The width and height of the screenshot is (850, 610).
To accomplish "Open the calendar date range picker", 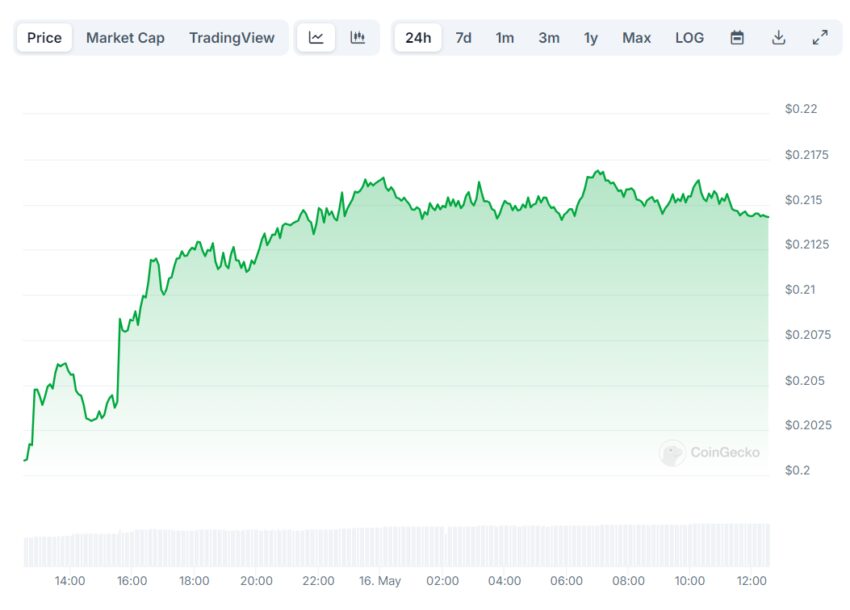I will coord(737,37).
